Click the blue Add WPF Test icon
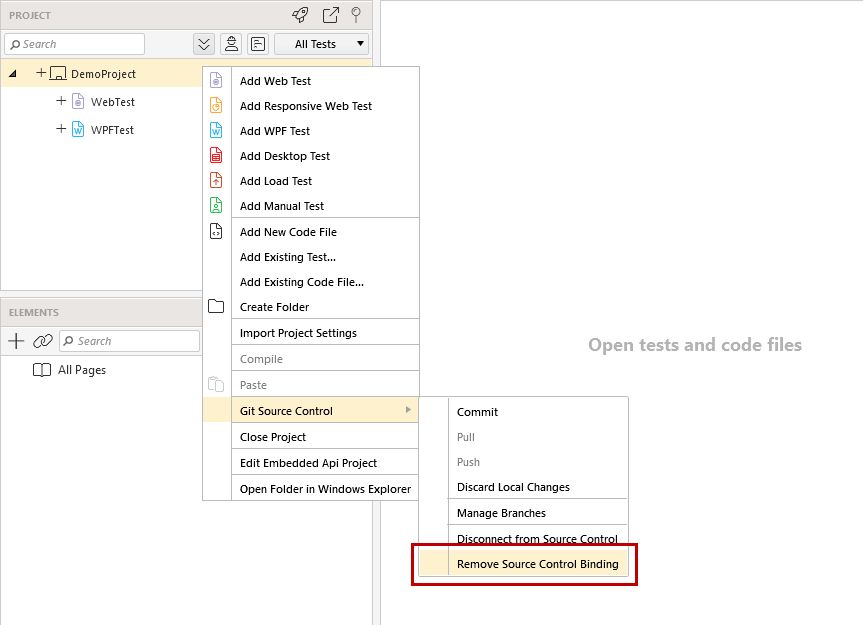The height and width of the screenshot is (625, 863). (216, 130)
